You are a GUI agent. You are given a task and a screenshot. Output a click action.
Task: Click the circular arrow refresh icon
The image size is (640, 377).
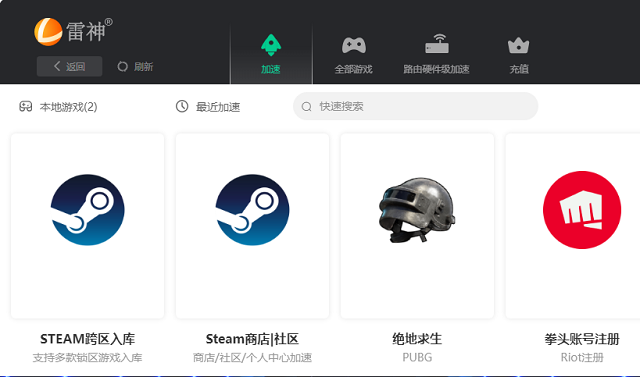pyautogui.click(x=122, y=66)
